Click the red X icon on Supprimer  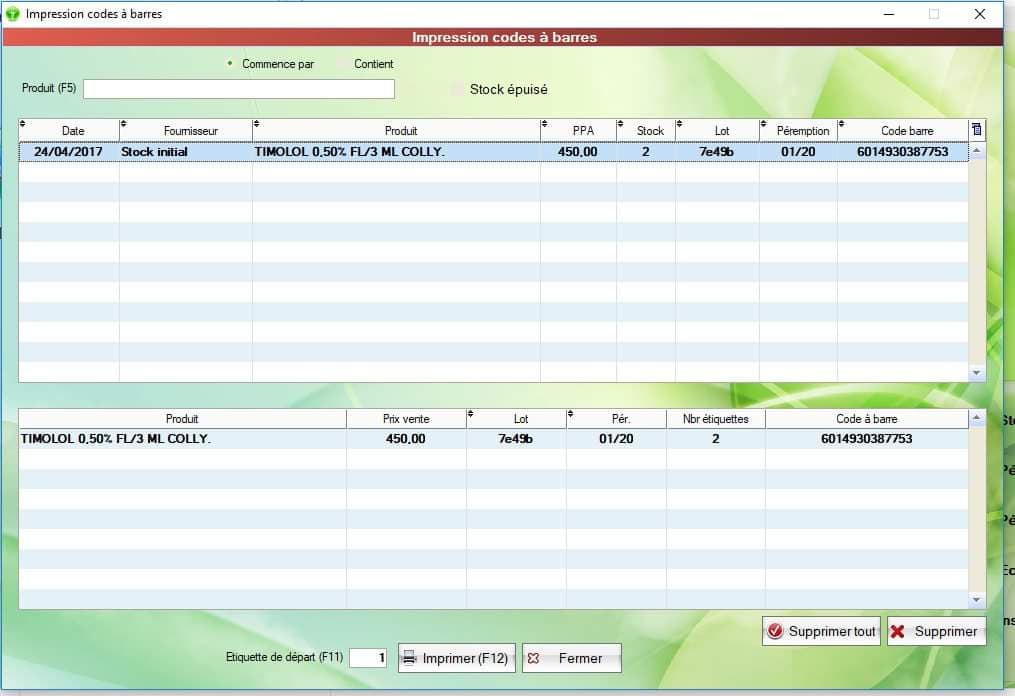pyautogui.click(x=897, y=631)
